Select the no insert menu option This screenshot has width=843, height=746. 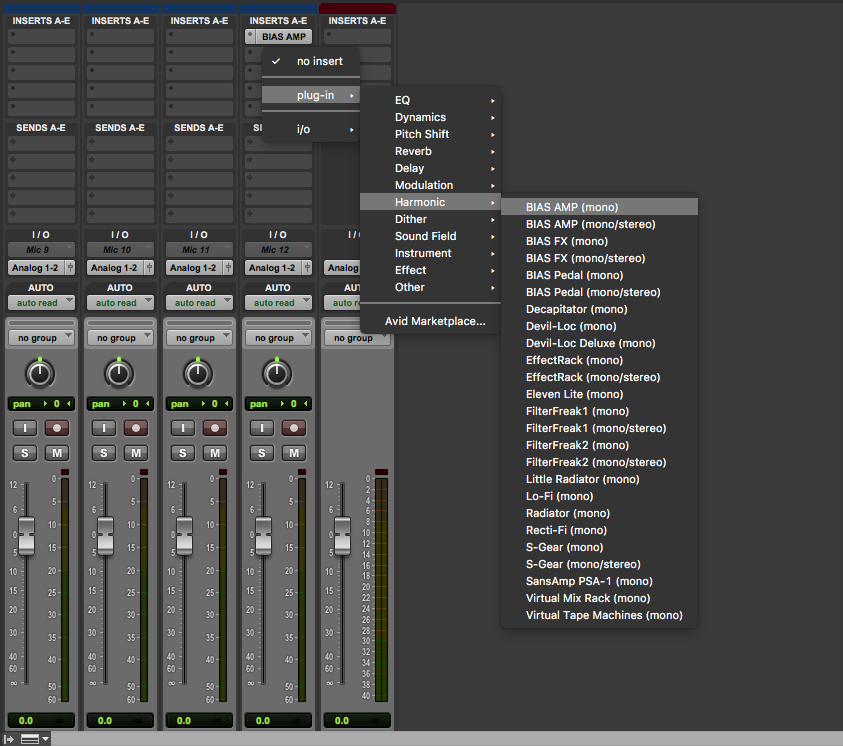[311, 61]
